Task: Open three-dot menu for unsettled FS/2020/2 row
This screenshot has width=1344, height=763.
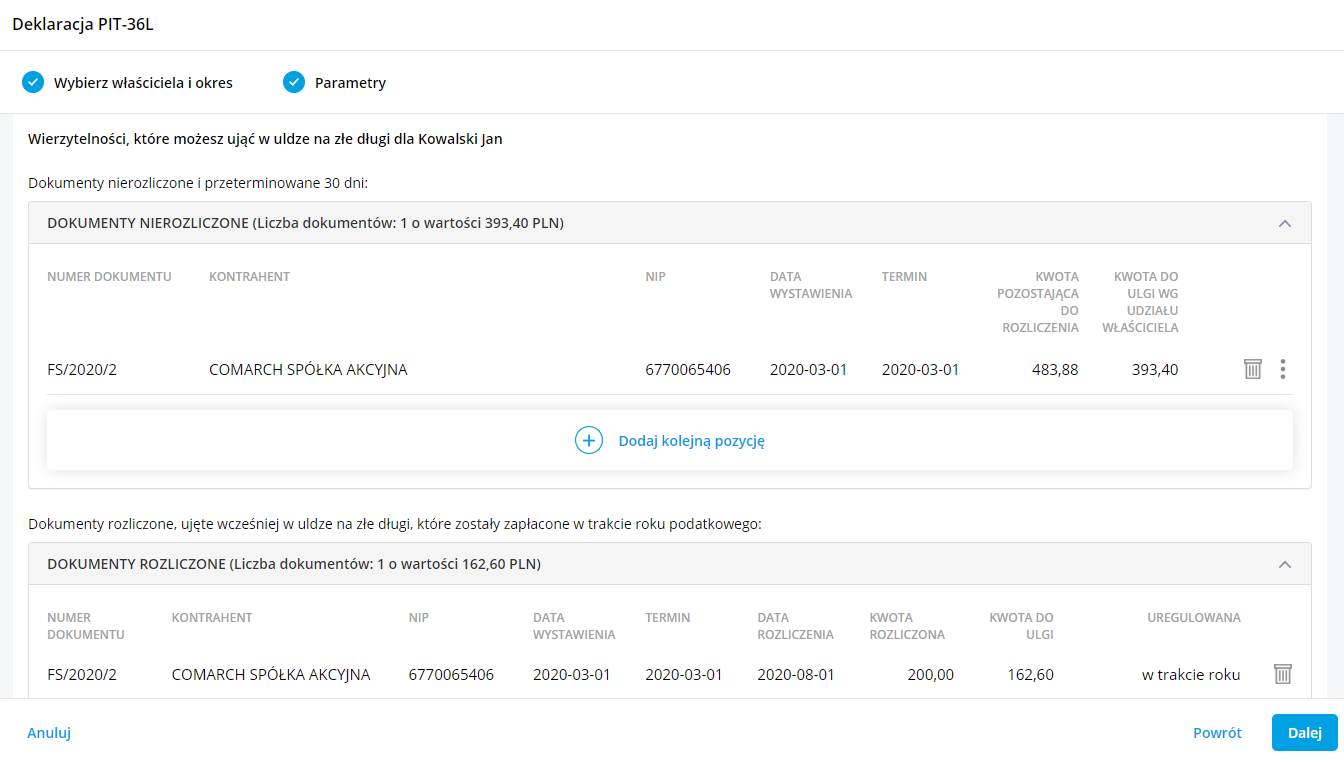Action: 1283,369
